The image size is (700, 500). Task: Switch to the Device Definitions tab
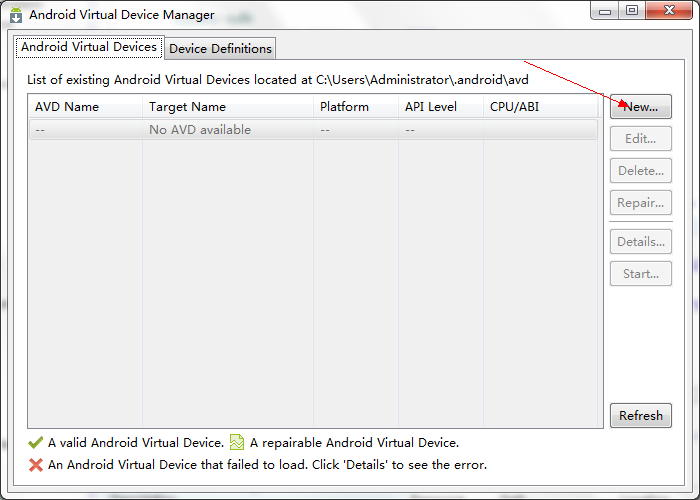click(221, 49)
